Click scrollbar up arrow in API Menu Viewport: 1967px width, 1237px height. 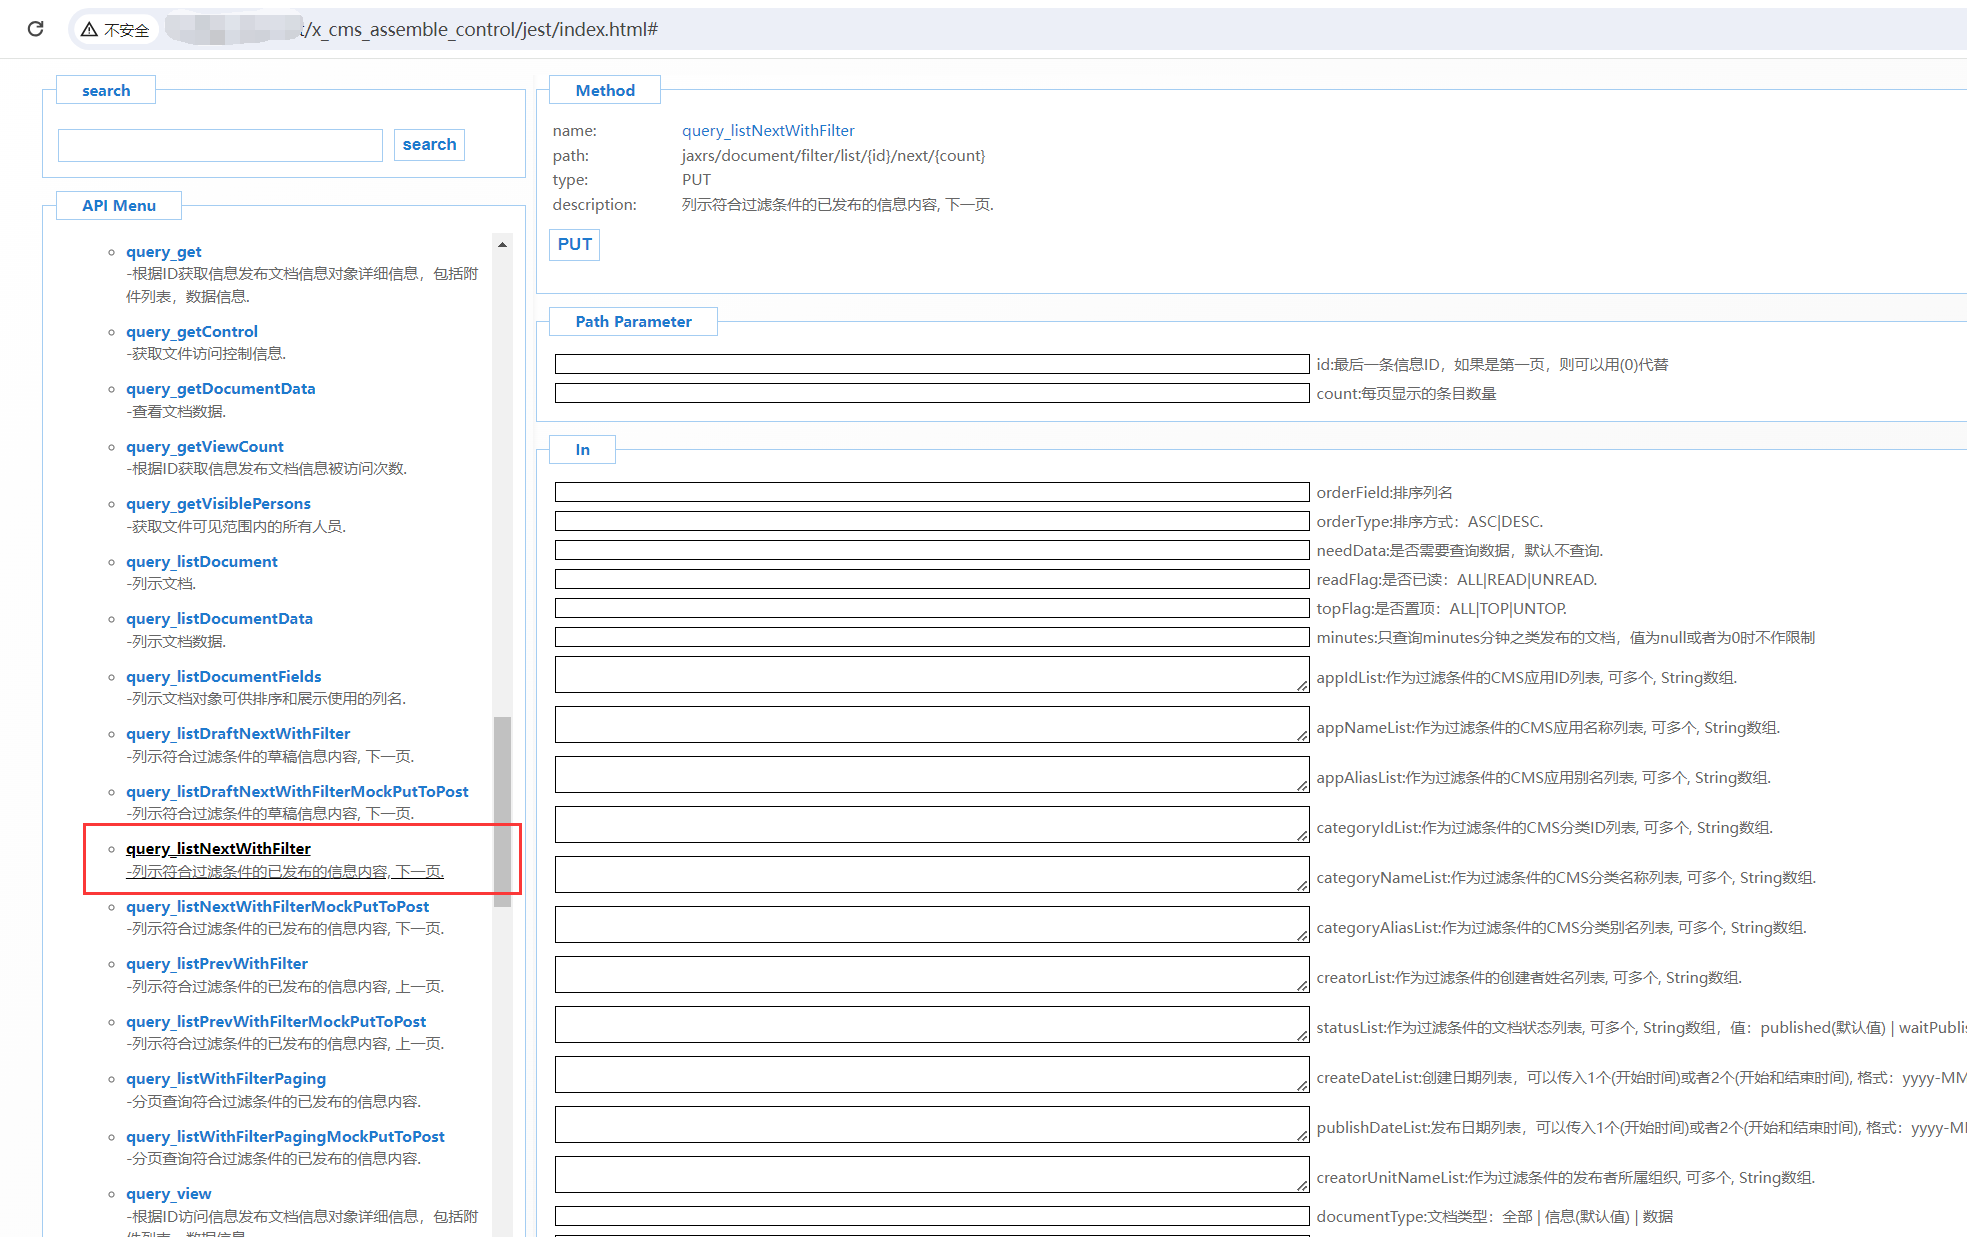[502, 244]
